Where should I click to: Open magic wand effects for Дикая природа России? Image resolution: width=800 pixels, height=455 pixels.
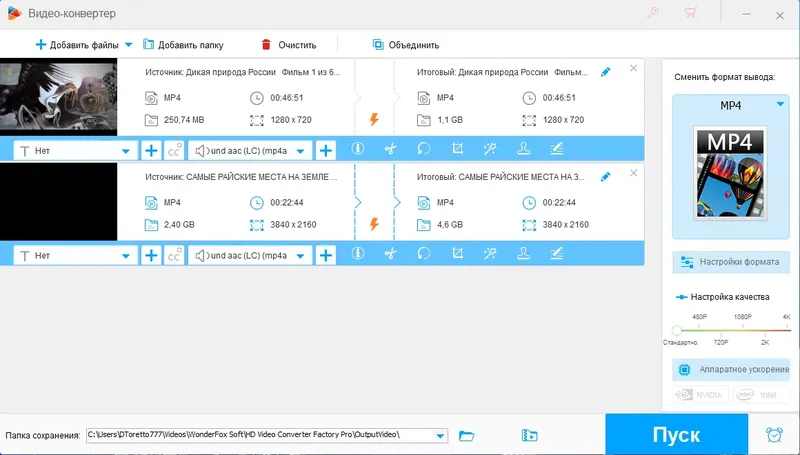click(x=490, y=148)
